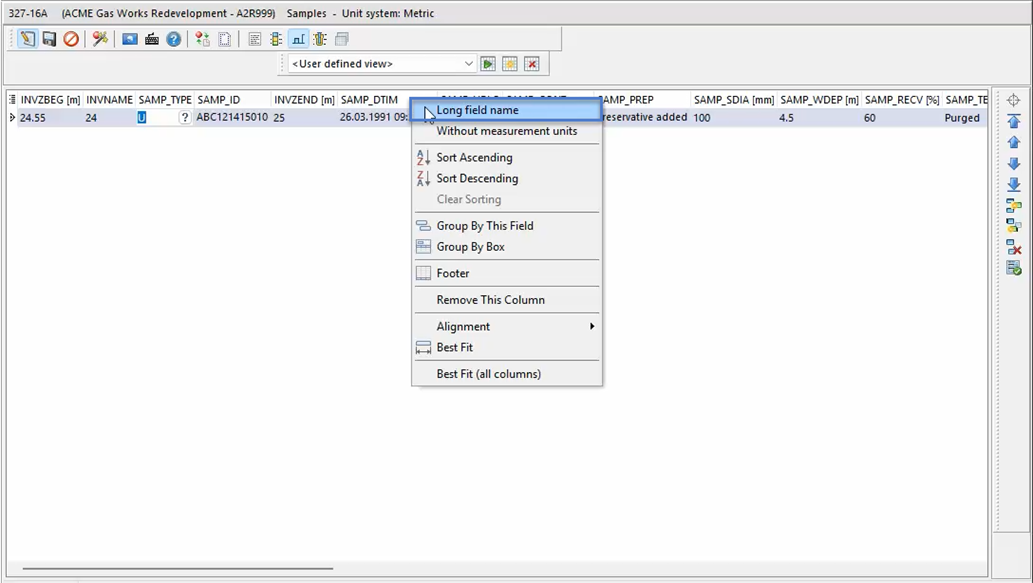The width and height of the screenshot is (1033, 583).
Task: Click the red cancel circle icon
Action: [x=71, y=39]
